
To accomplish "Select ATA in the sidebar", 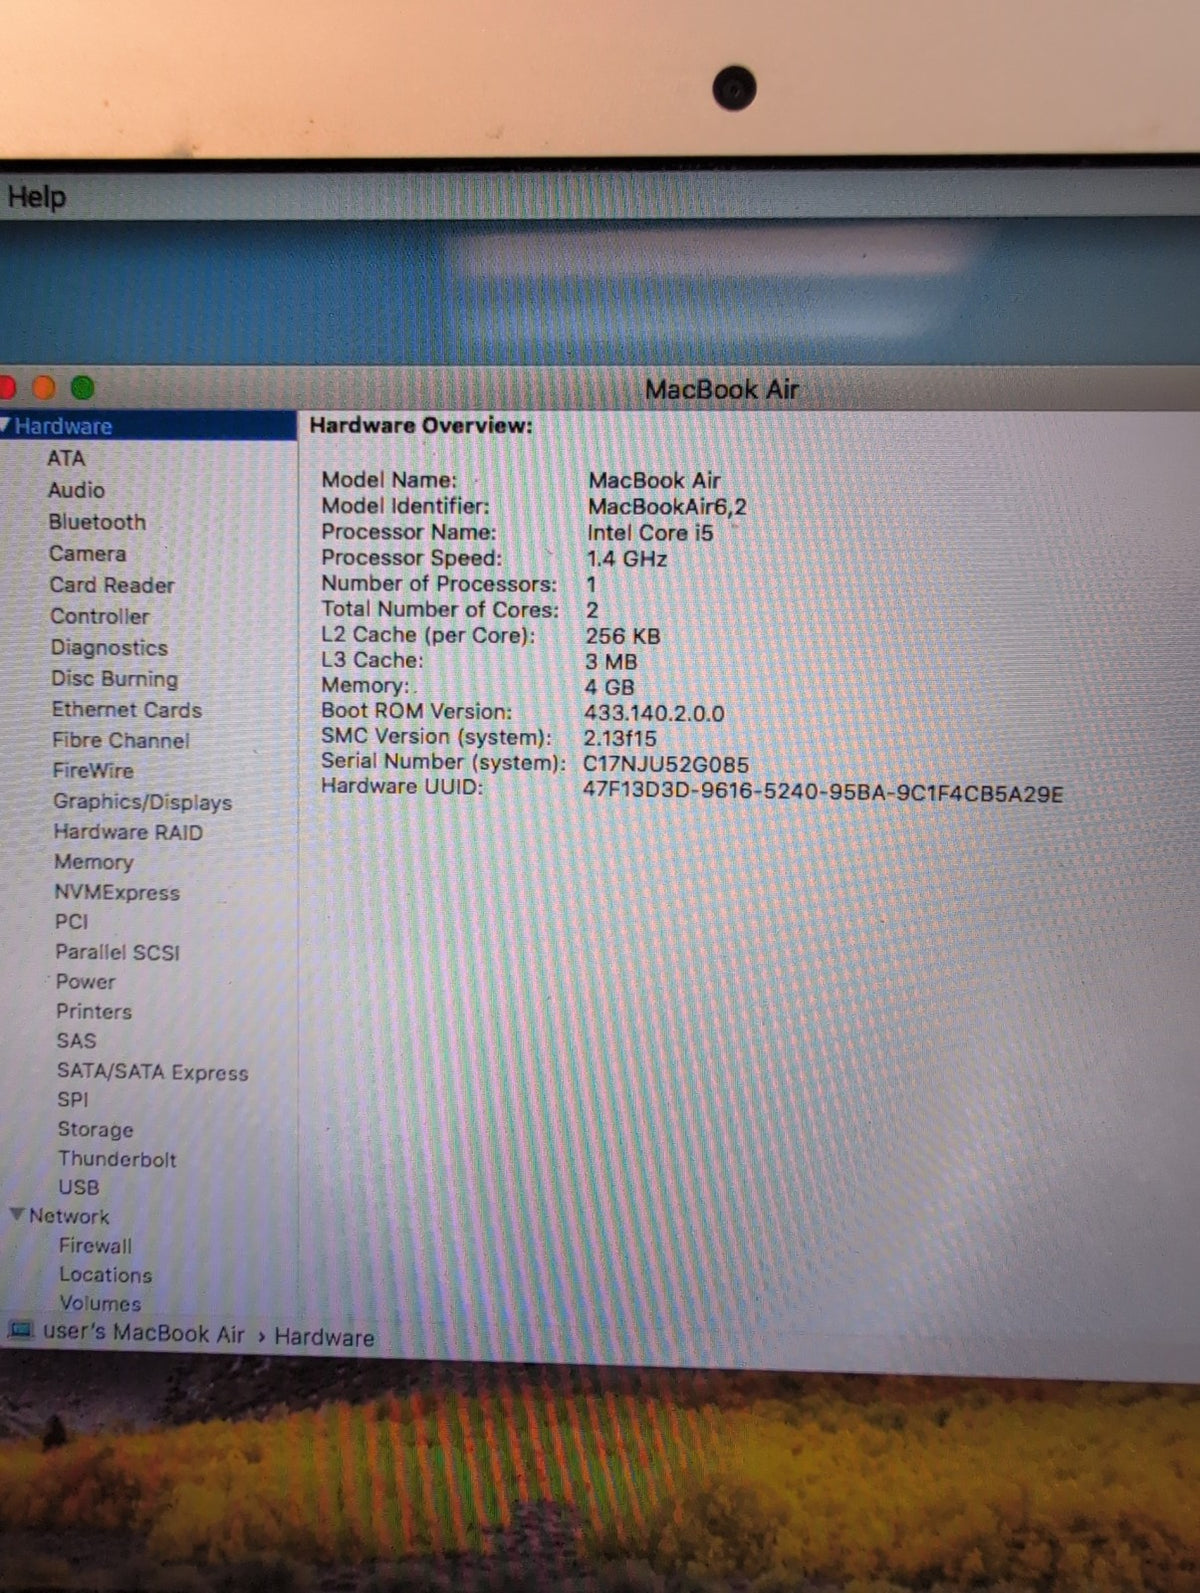I will [66, 458].
